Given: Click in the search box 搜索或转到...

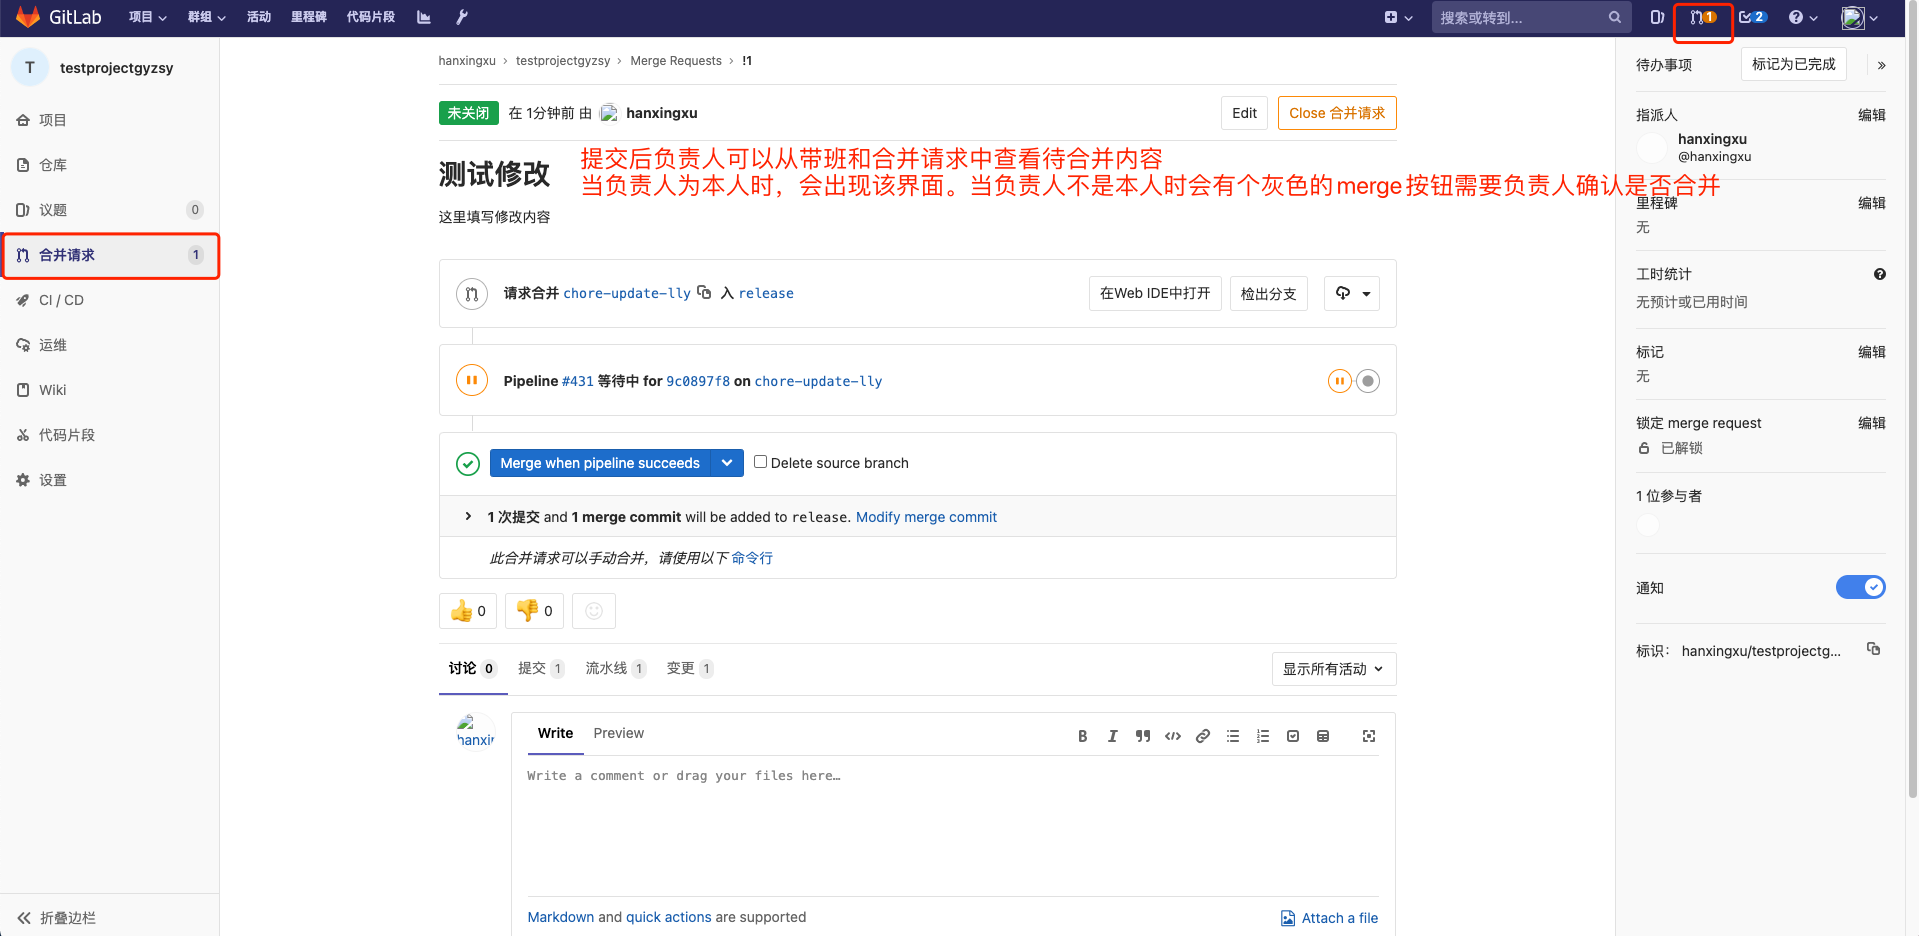Looking at the screenshot, I should [x=1531, y=17].
